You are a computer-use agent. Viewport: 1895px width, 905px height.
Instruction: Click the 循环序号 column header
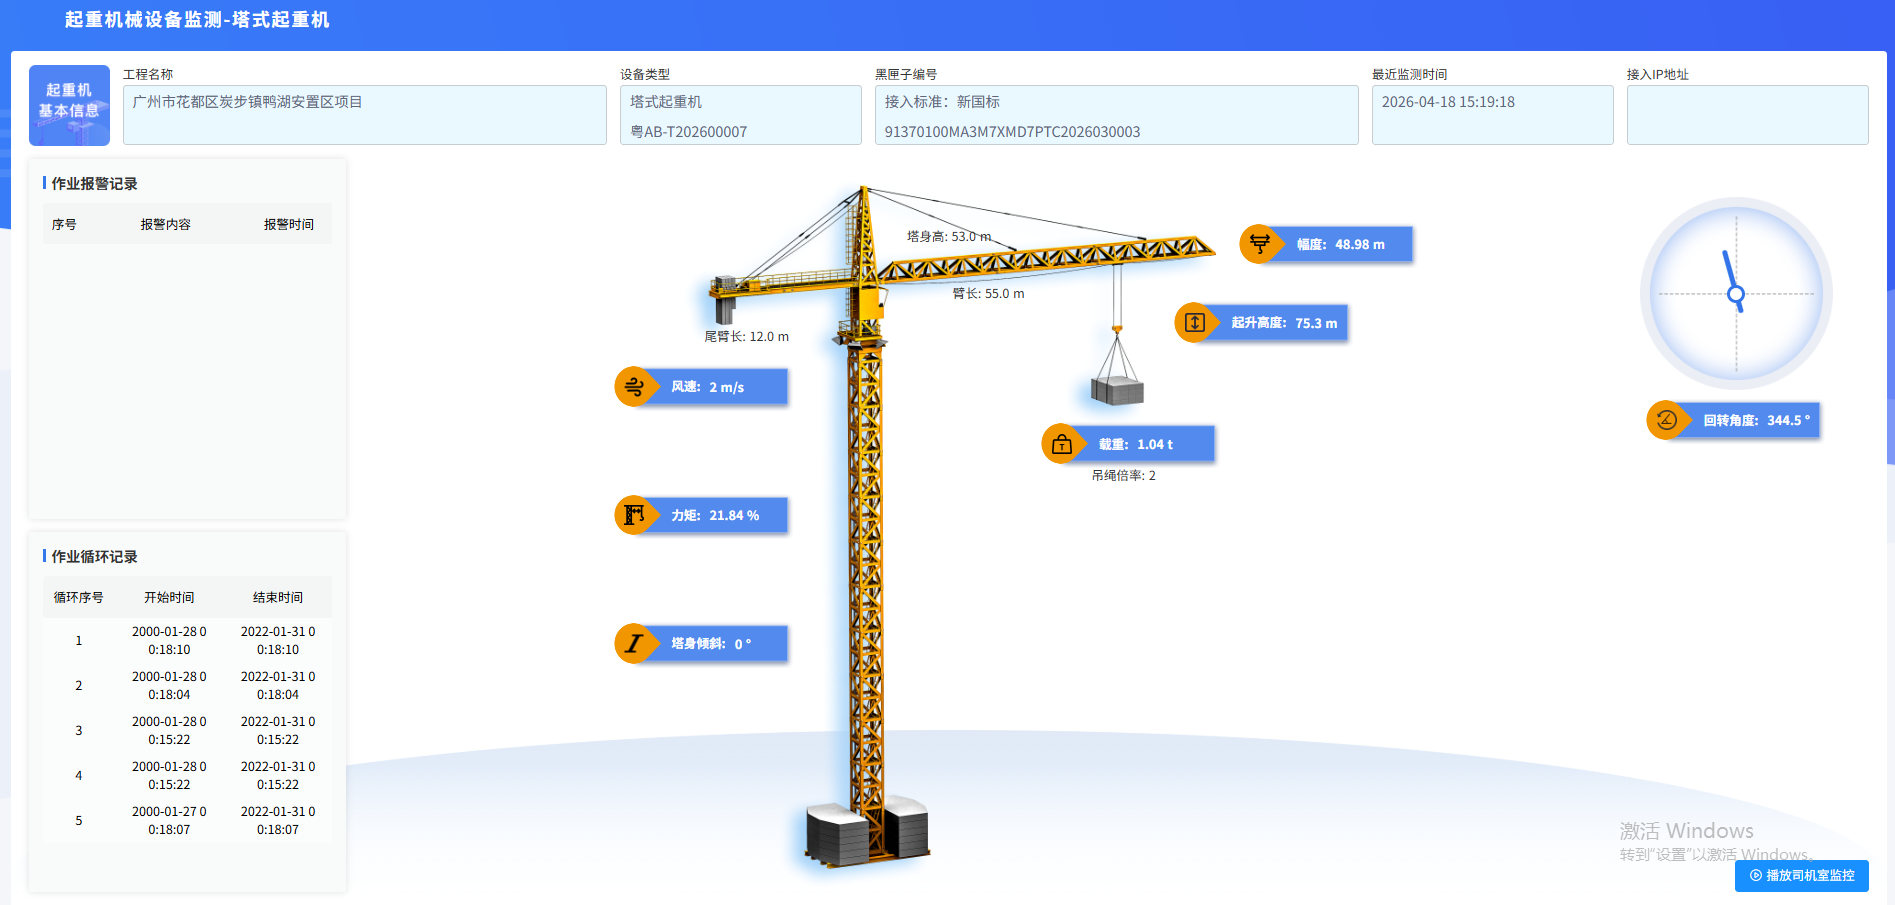(79, 597)
